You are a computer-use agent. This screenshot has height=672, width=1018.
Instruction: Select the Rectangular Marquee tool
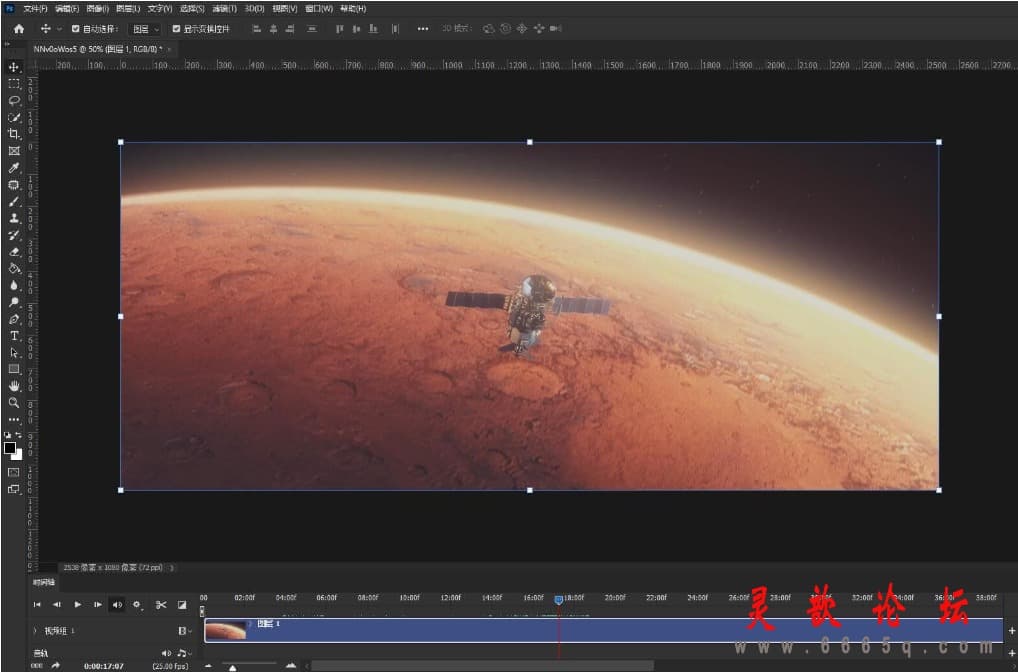coord(14,84)
